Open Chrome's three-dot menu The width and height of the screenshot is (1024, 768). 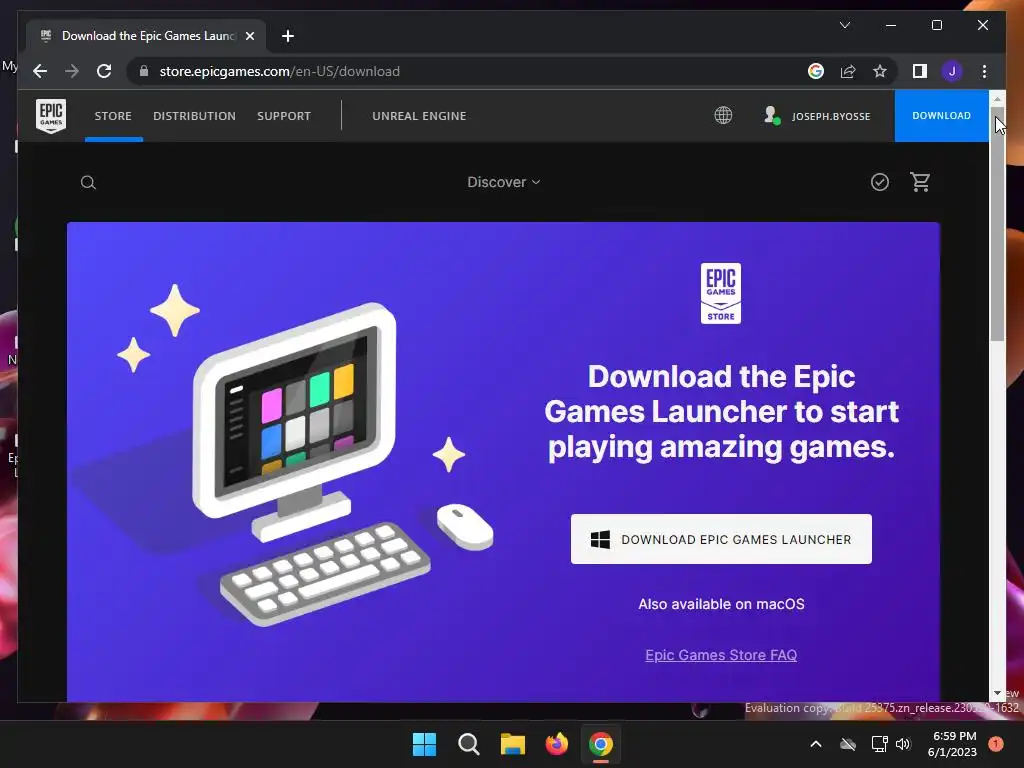pyautogui.click(x=984, y=71)
